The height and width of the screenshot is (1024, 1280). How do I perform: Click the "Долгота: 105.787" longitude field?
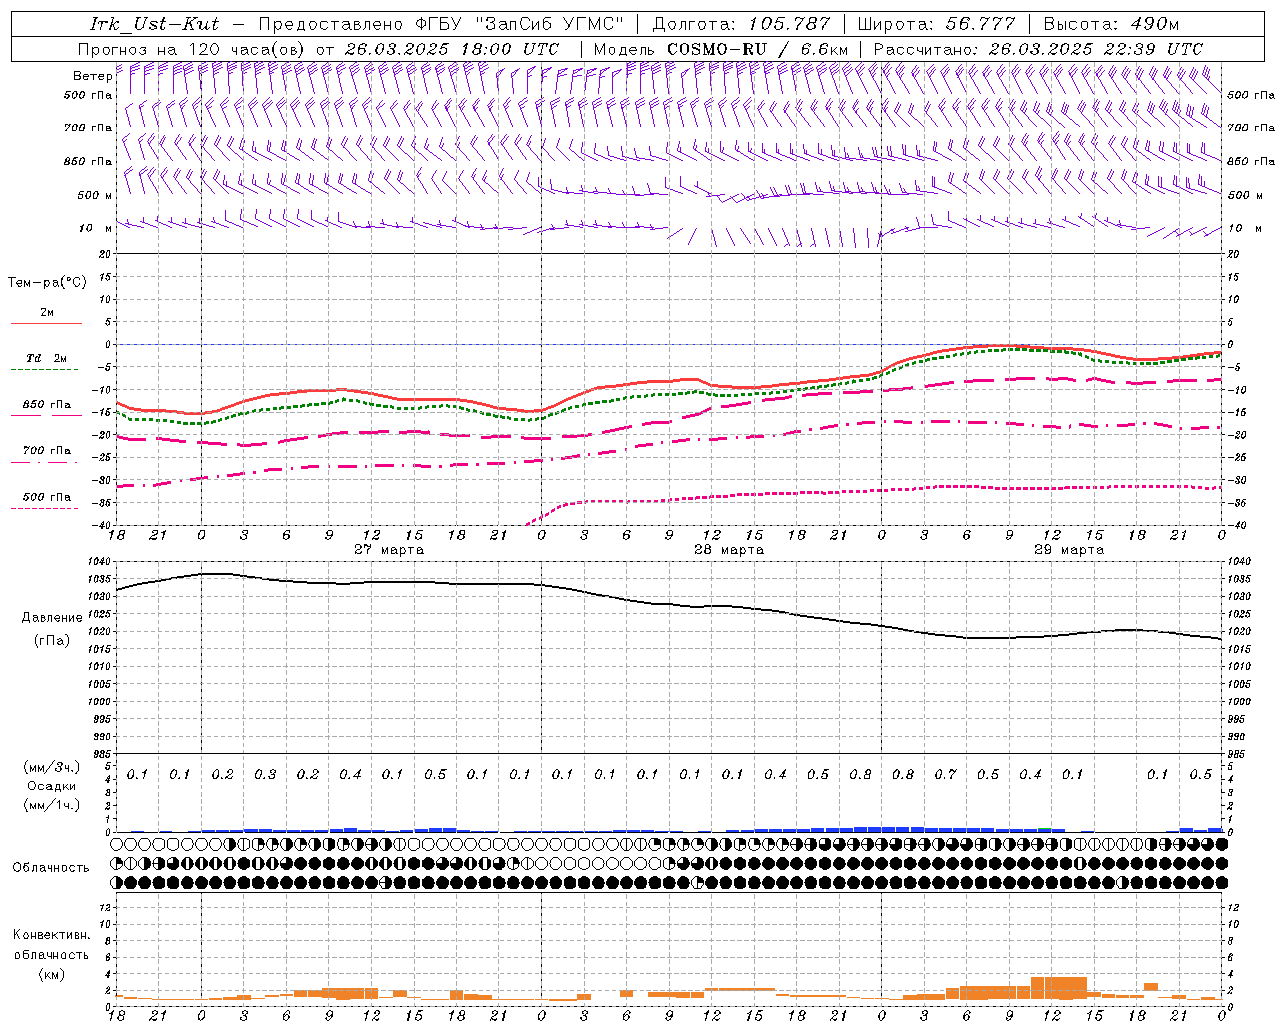[x=741, y=24]
